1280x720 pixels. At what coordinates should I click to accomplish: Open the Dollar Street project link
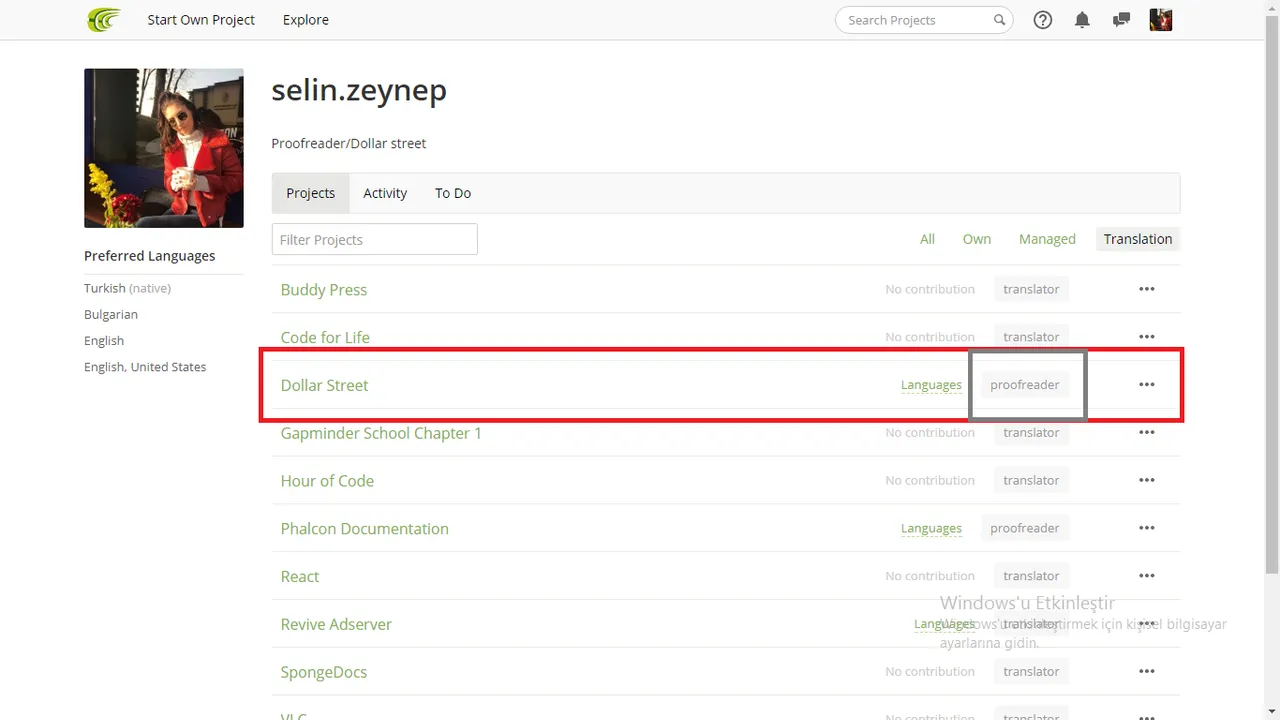pos(324,385)
